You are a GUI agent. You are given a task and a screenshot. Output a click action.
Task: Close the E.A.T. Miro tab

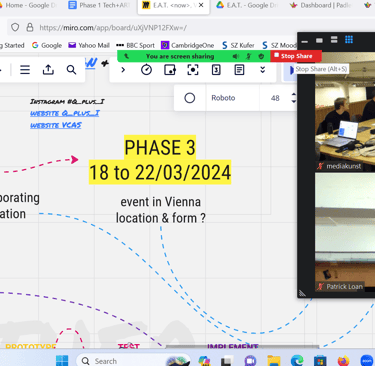201,5
